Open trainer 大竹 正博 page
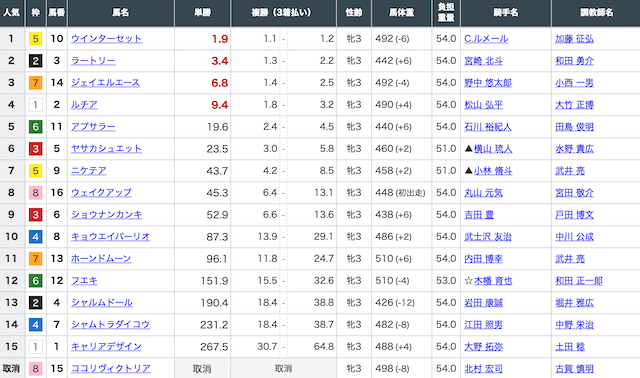The width and height of the screenshot is (640, 378). 574,105
